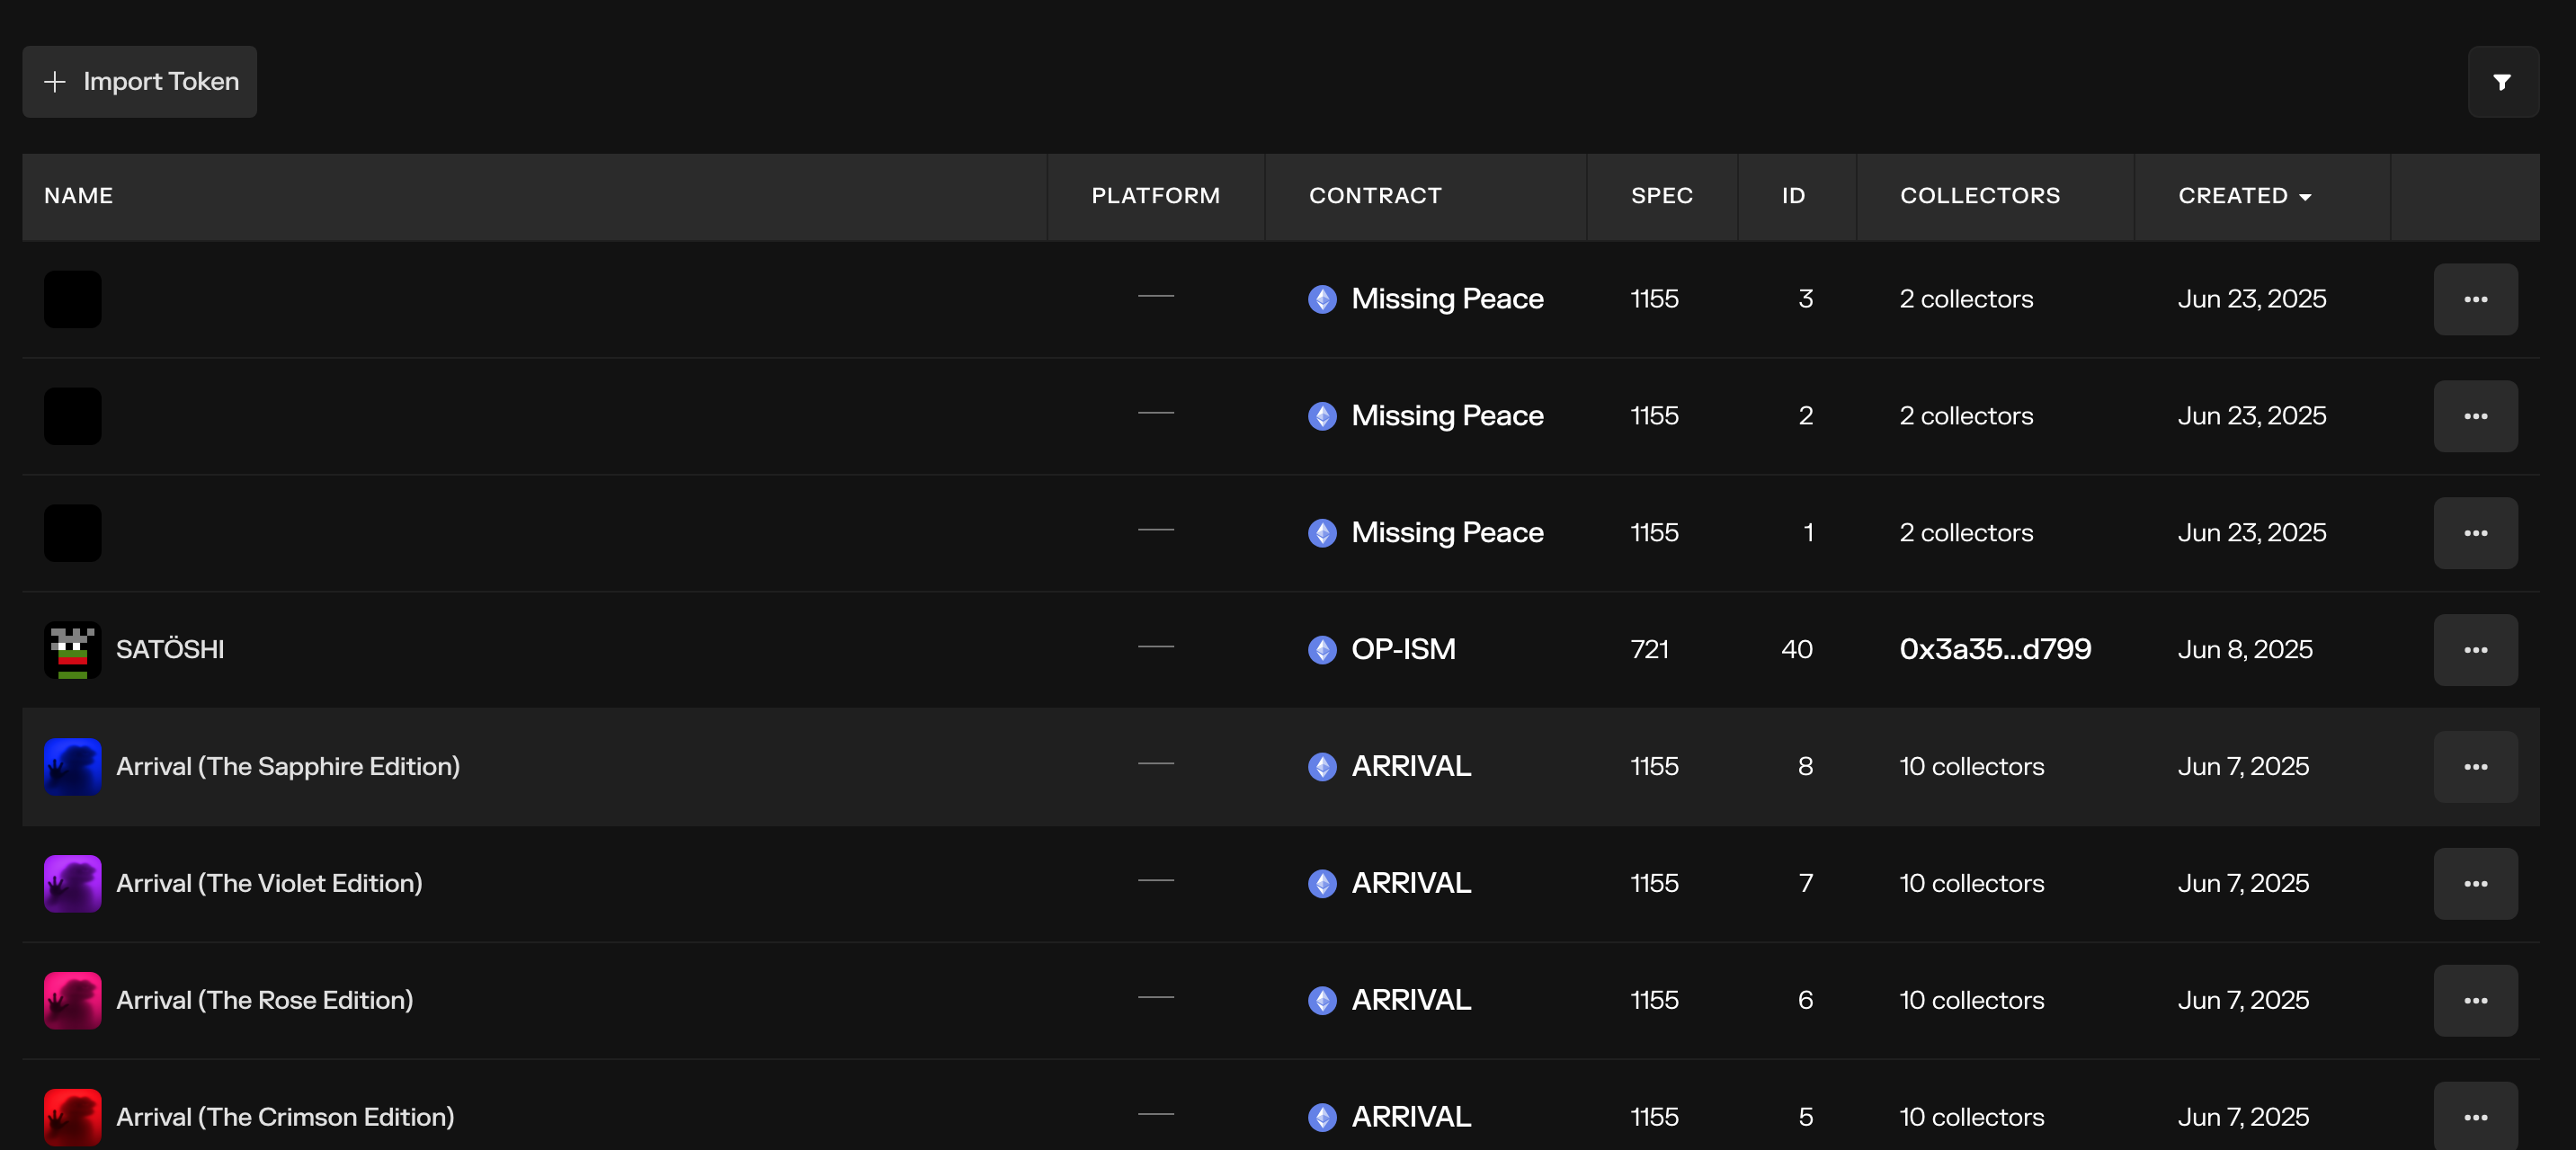The image size is (2576, 1150).
Task: Sort by the CREATED column arrow
Action: (x=2305, y=197)
